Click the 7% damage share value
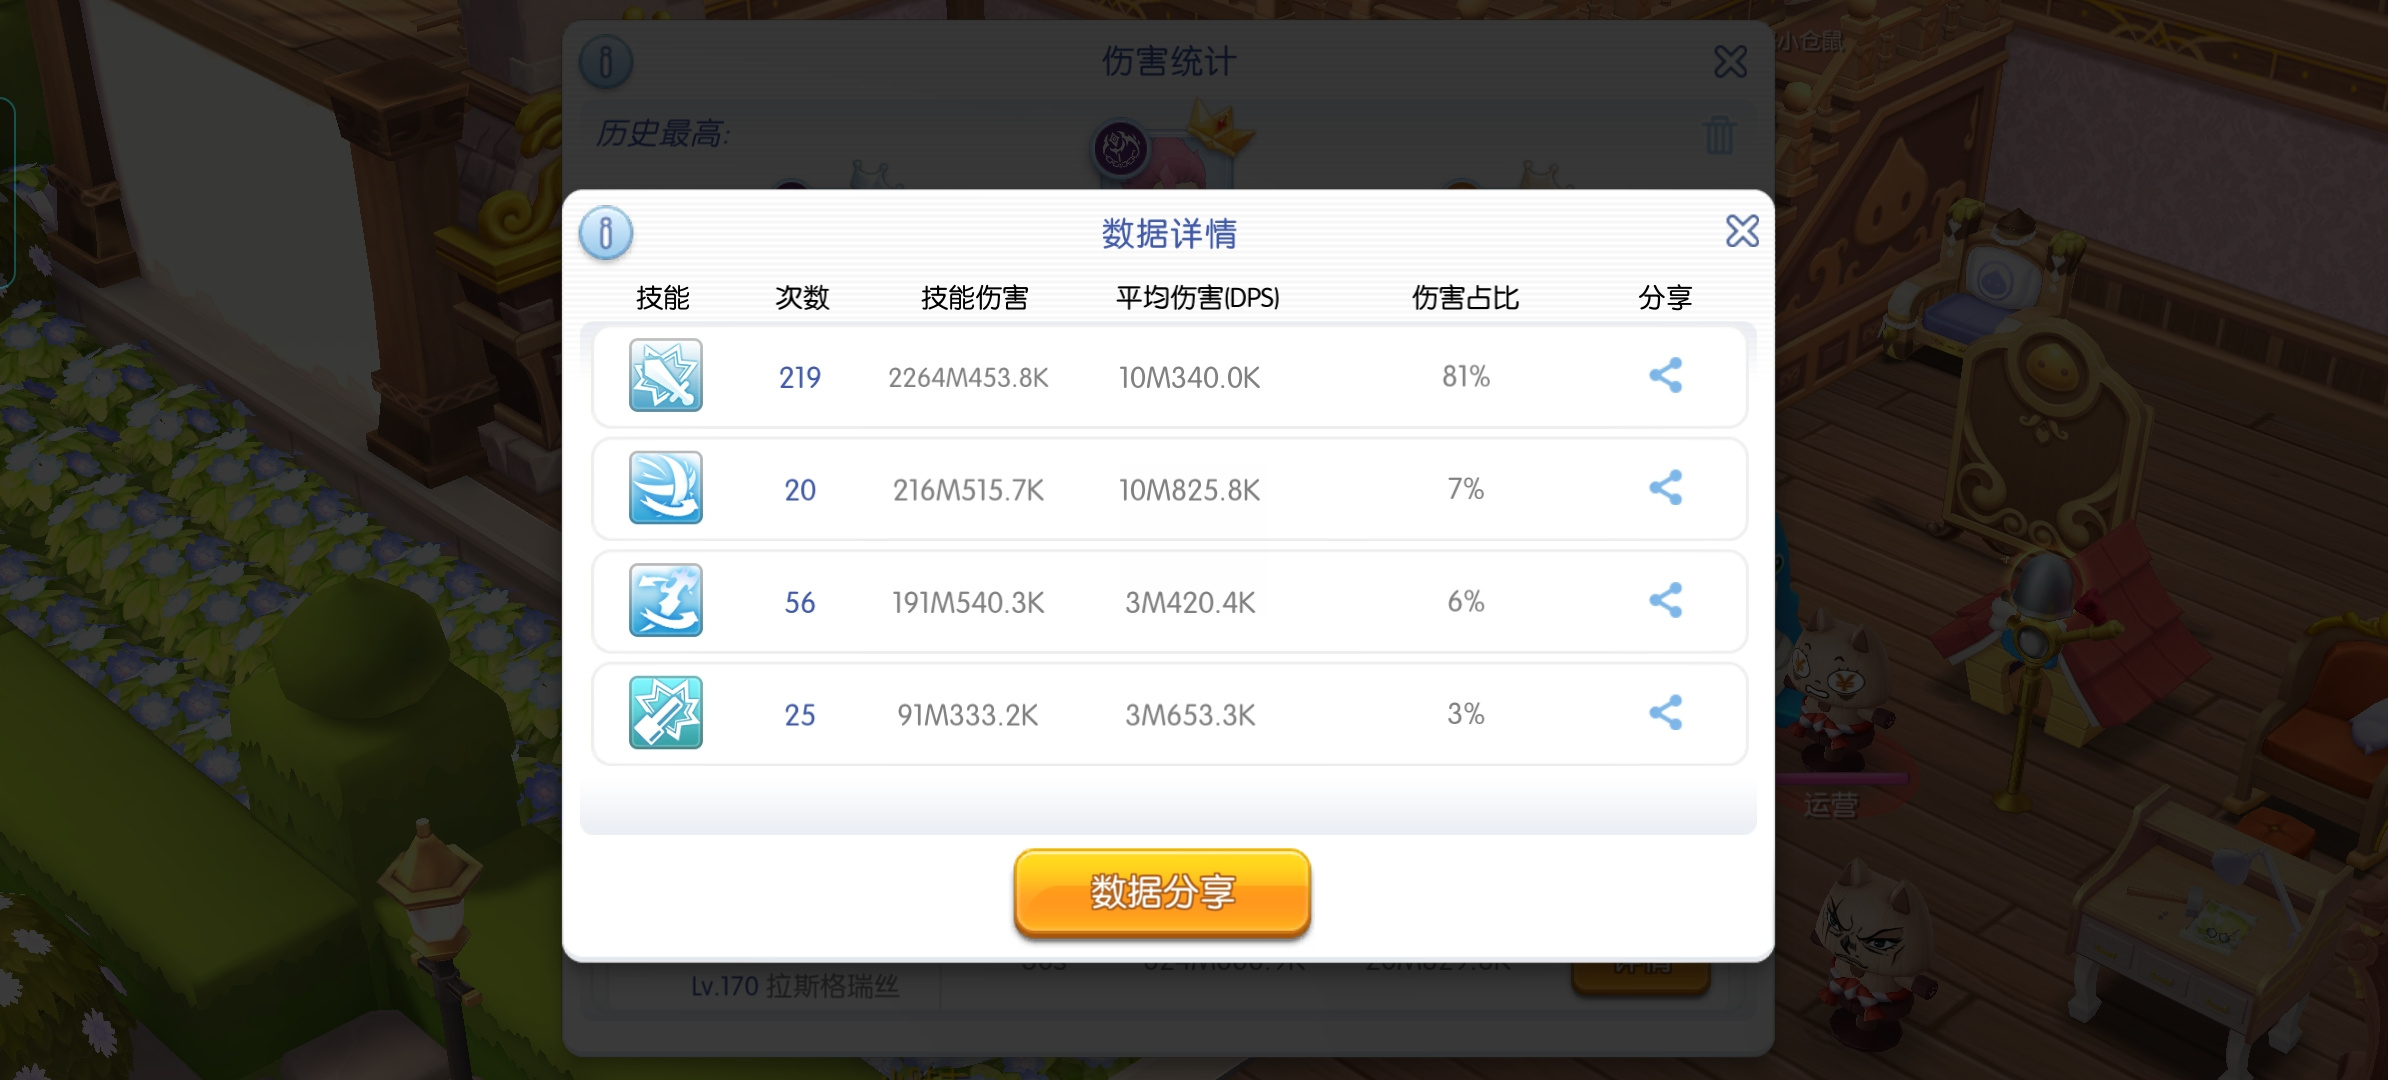Image resolution: width=2388 pixels, height=1080 pixels. (1466, 489)
